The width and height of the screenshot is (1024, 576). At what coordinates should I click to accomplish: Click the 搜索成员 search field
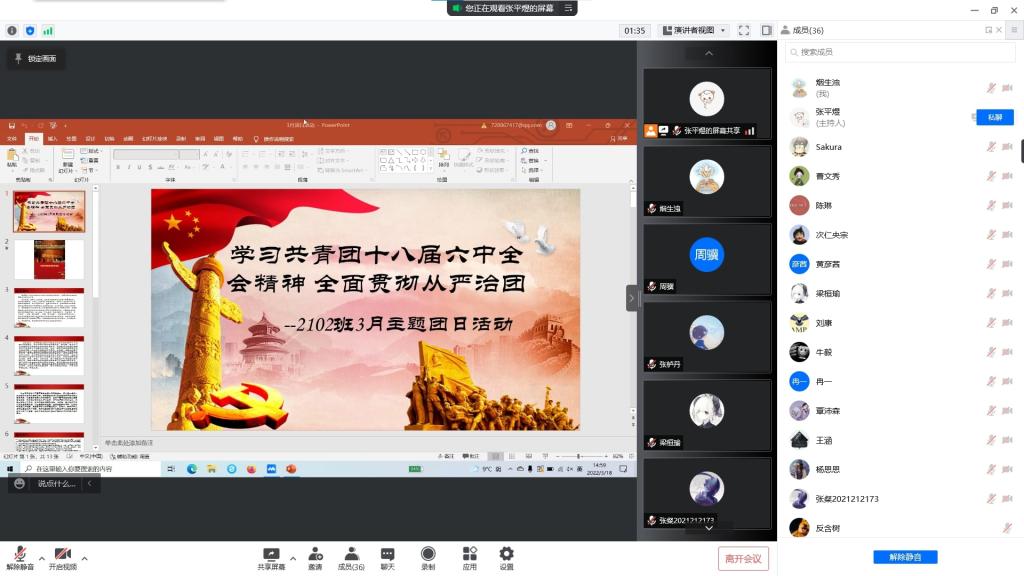(x=900, y=52)
